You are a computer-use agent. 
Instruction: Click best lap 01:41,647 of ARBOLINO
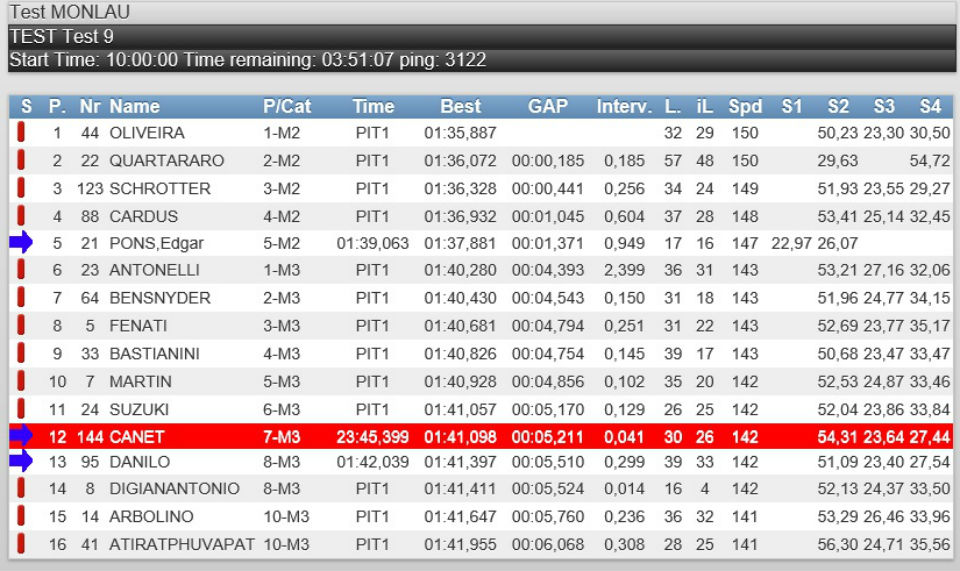pyautogui.click(x=460, y=517)
